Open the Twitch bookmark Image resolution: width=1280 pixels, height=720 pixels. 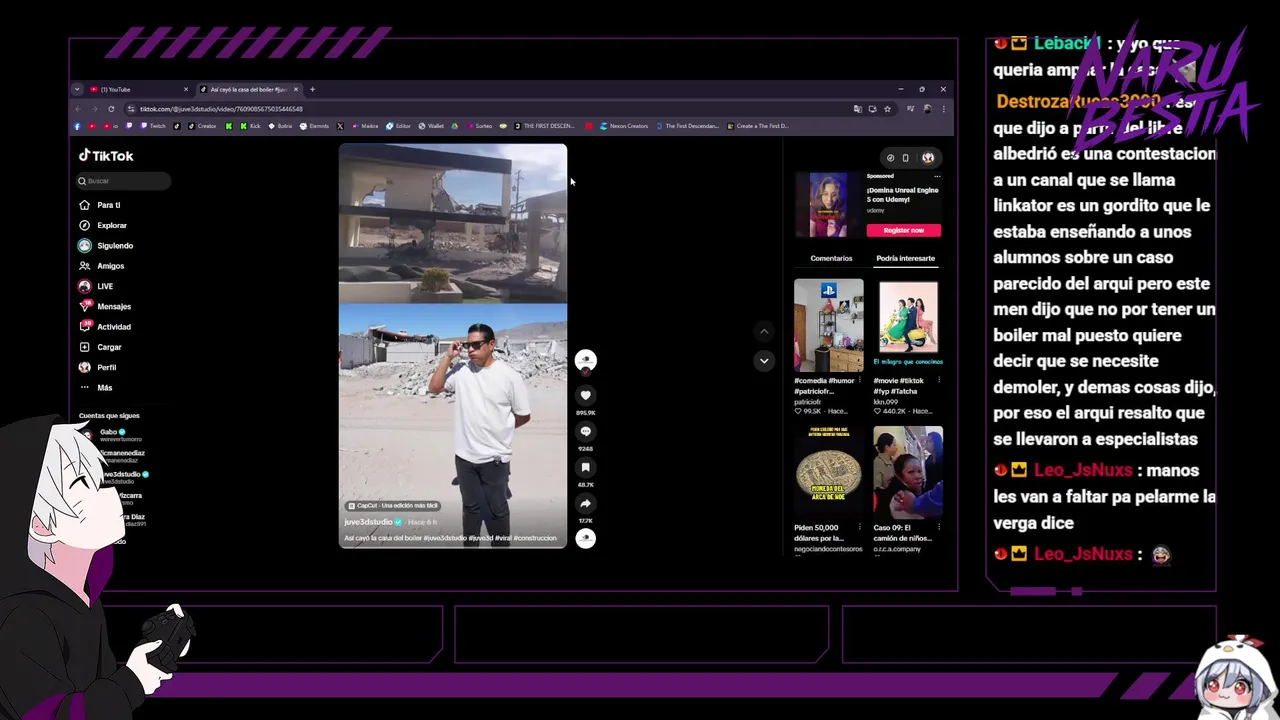point(153,126)
